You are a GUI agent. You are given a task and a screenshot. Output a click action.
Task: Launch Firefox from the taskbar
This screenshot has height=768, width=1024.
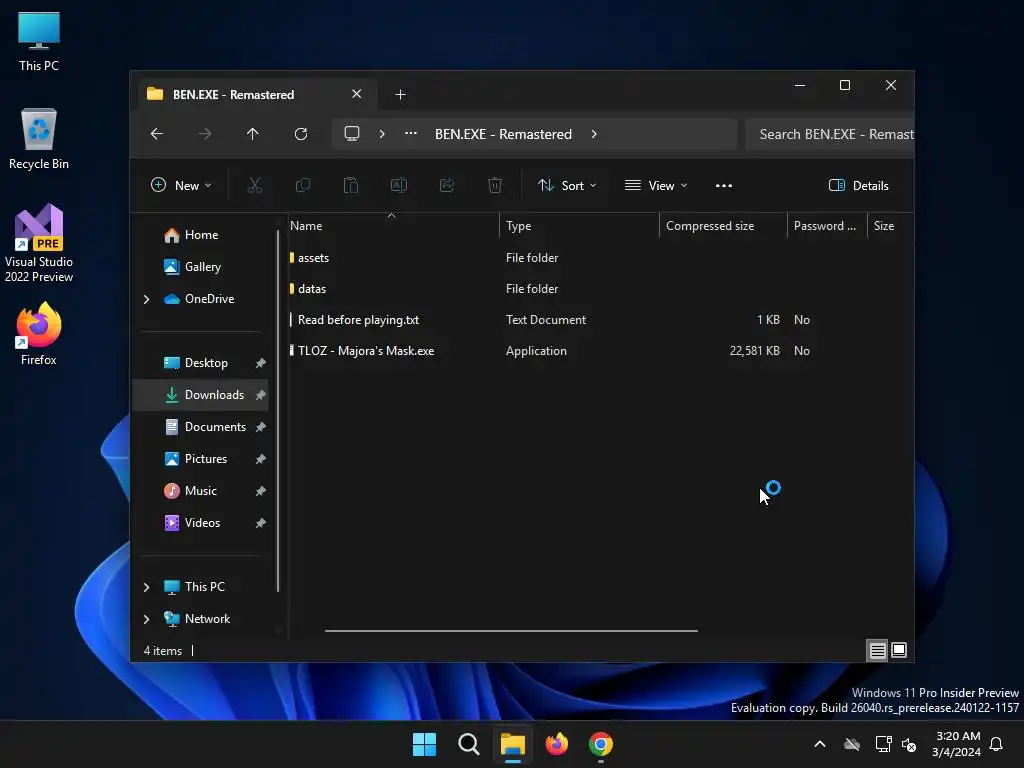click(557, 744)
